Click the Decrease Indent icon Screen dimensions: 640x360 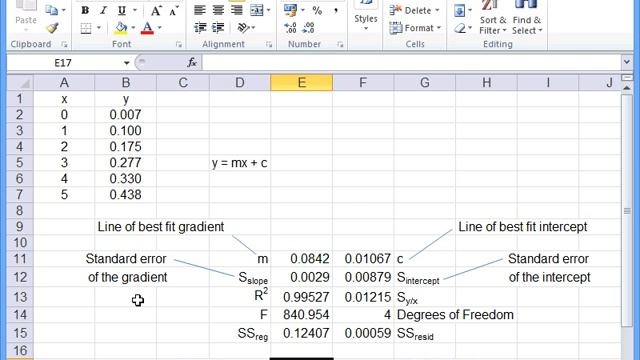200,28
